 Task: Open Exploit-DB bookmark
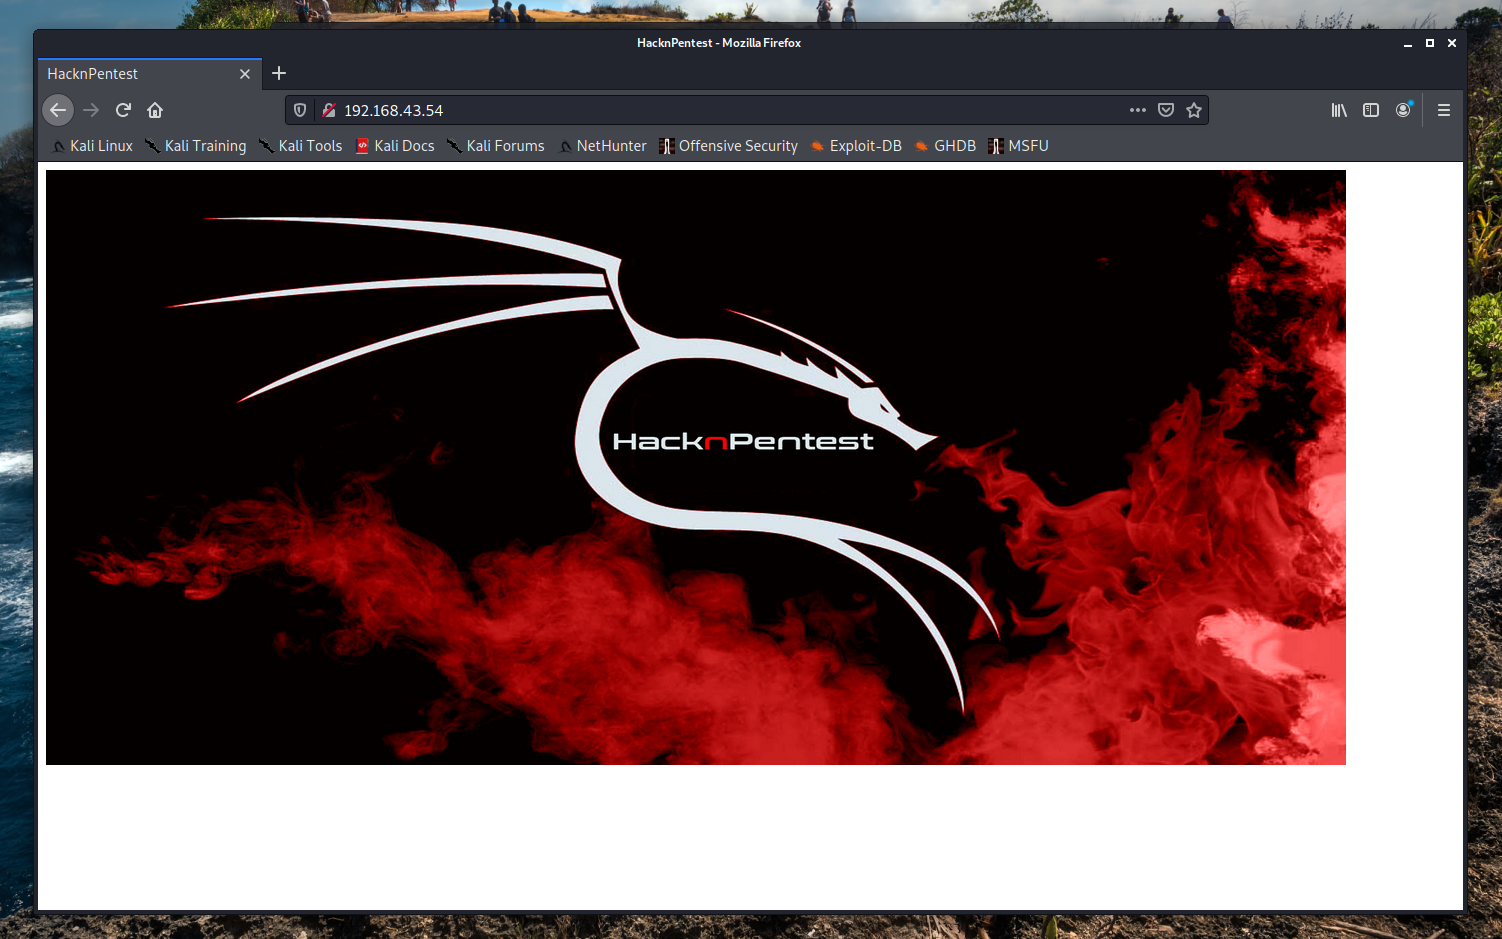[x=856, y=146]
